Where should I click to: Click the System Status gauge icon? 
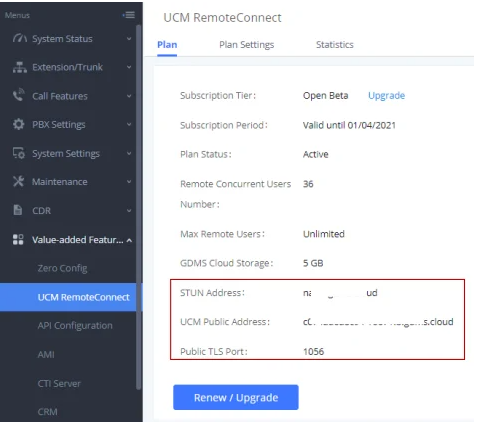click(19, 38)
